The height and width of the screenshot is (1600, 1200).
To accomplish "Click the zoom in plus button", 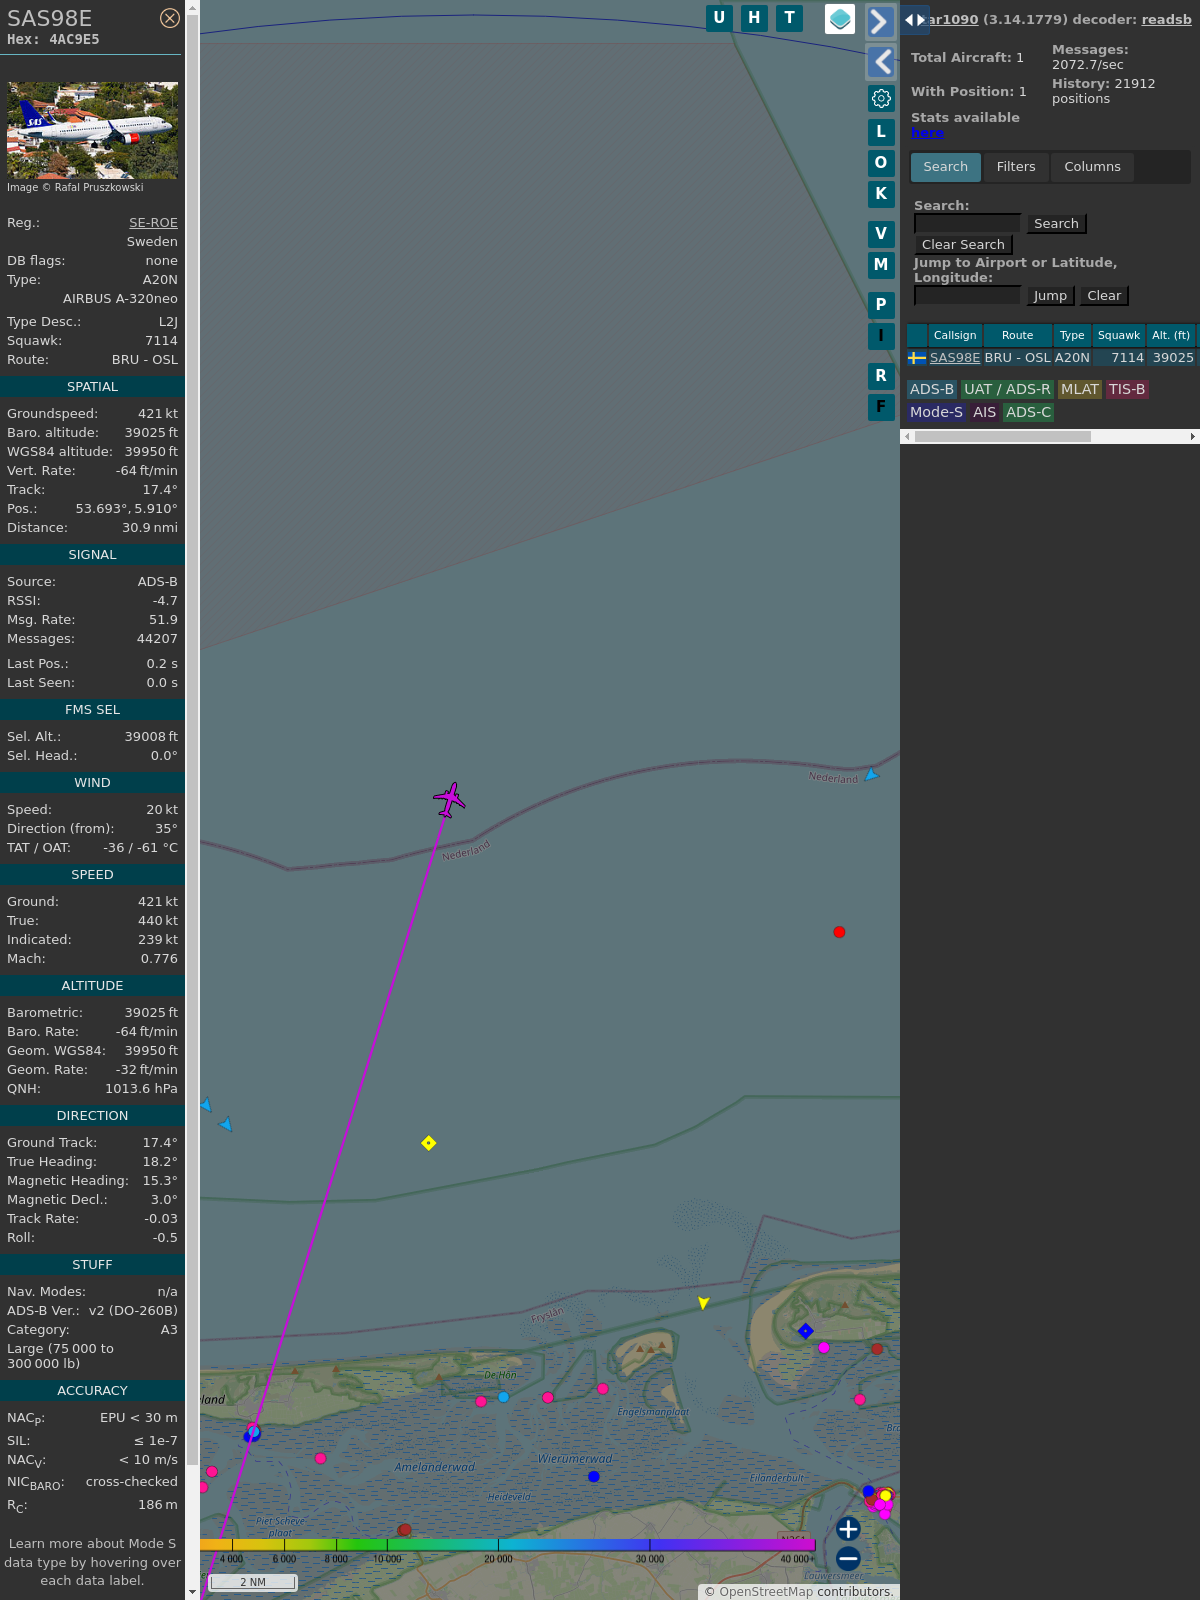I will pyautogui.click(x=848, y=1529).
